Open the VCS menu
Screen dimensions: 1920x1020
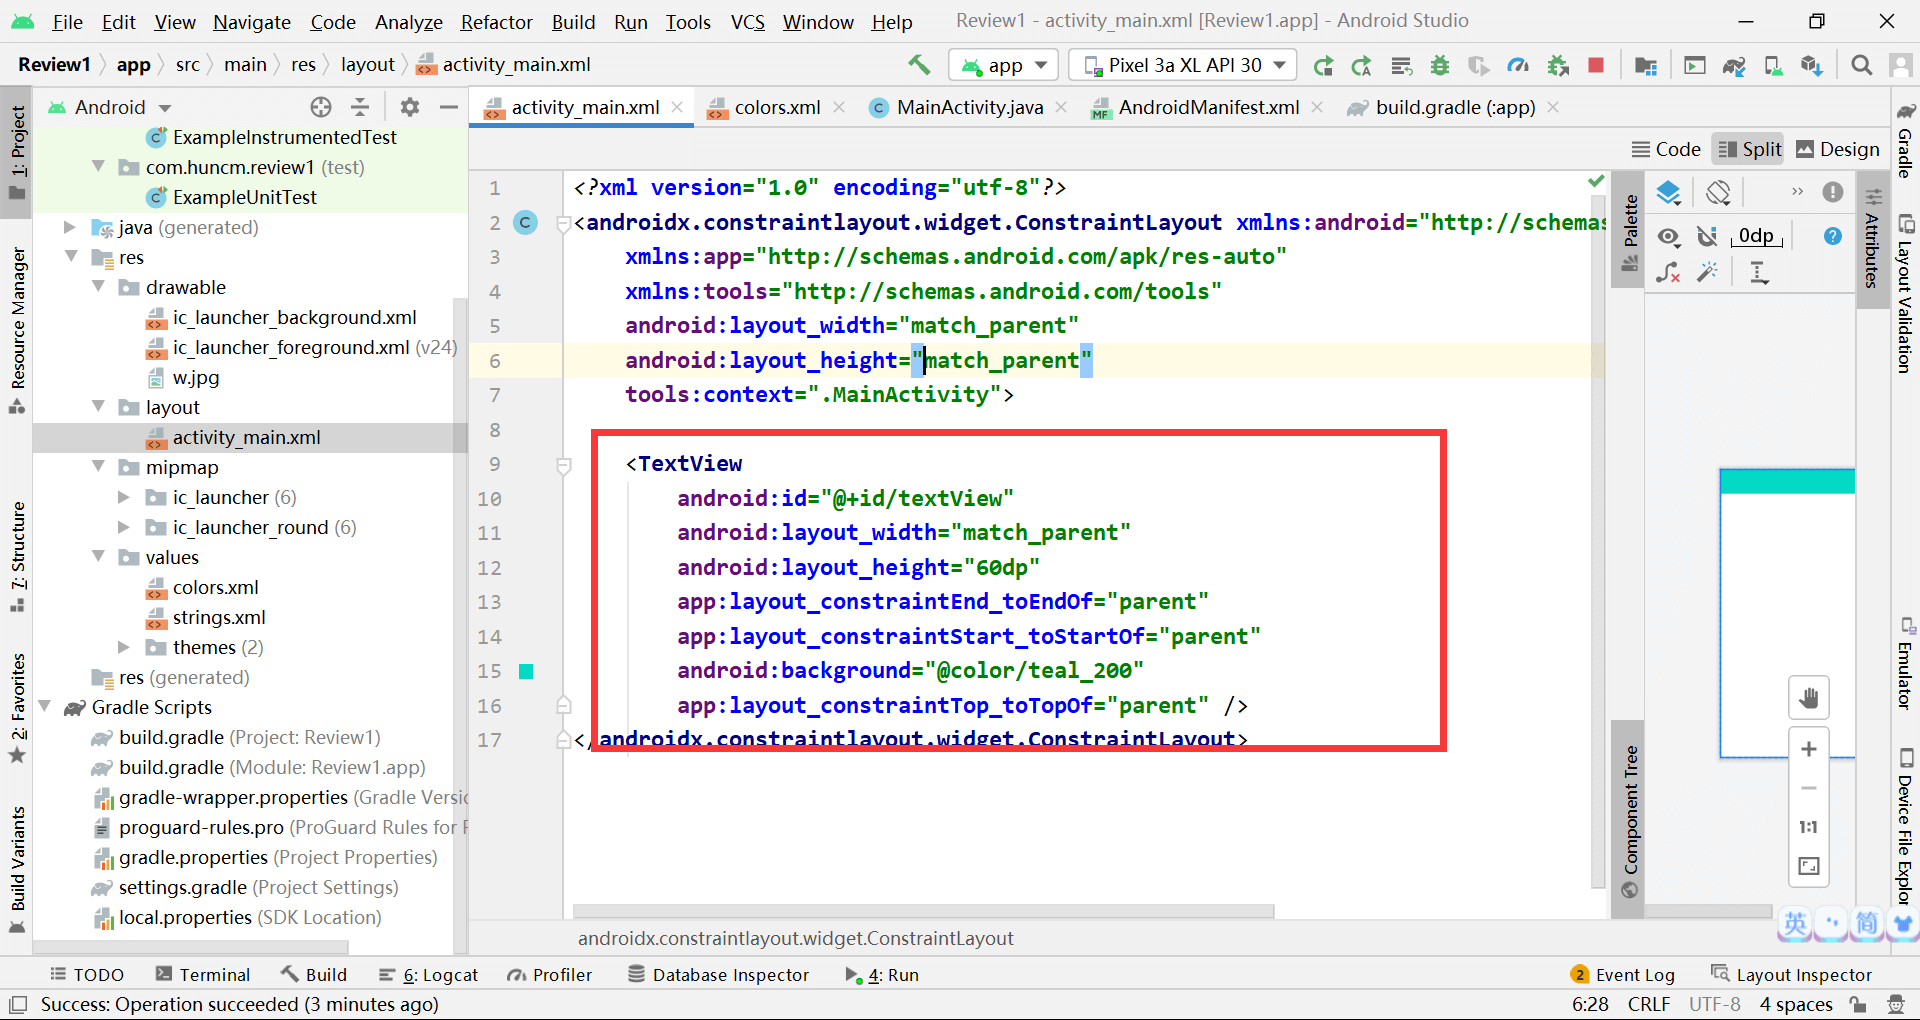(748, 22)
